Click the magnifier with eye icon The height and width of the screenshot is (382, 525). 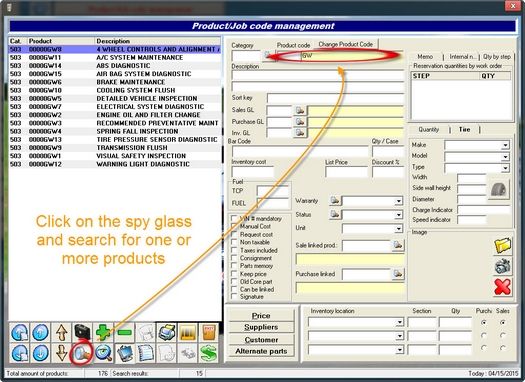[x=103, y=354]
